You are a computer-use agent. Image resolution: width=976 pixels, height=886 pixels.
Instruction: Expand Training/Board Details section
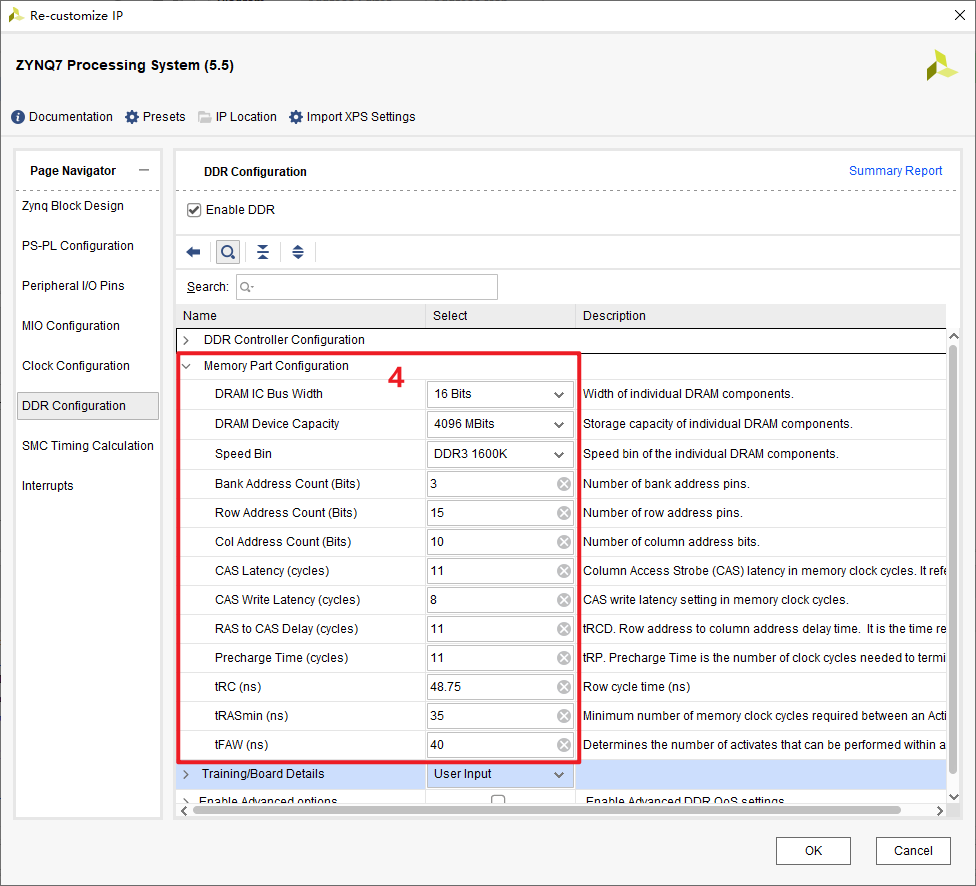[x=186, y=774]
